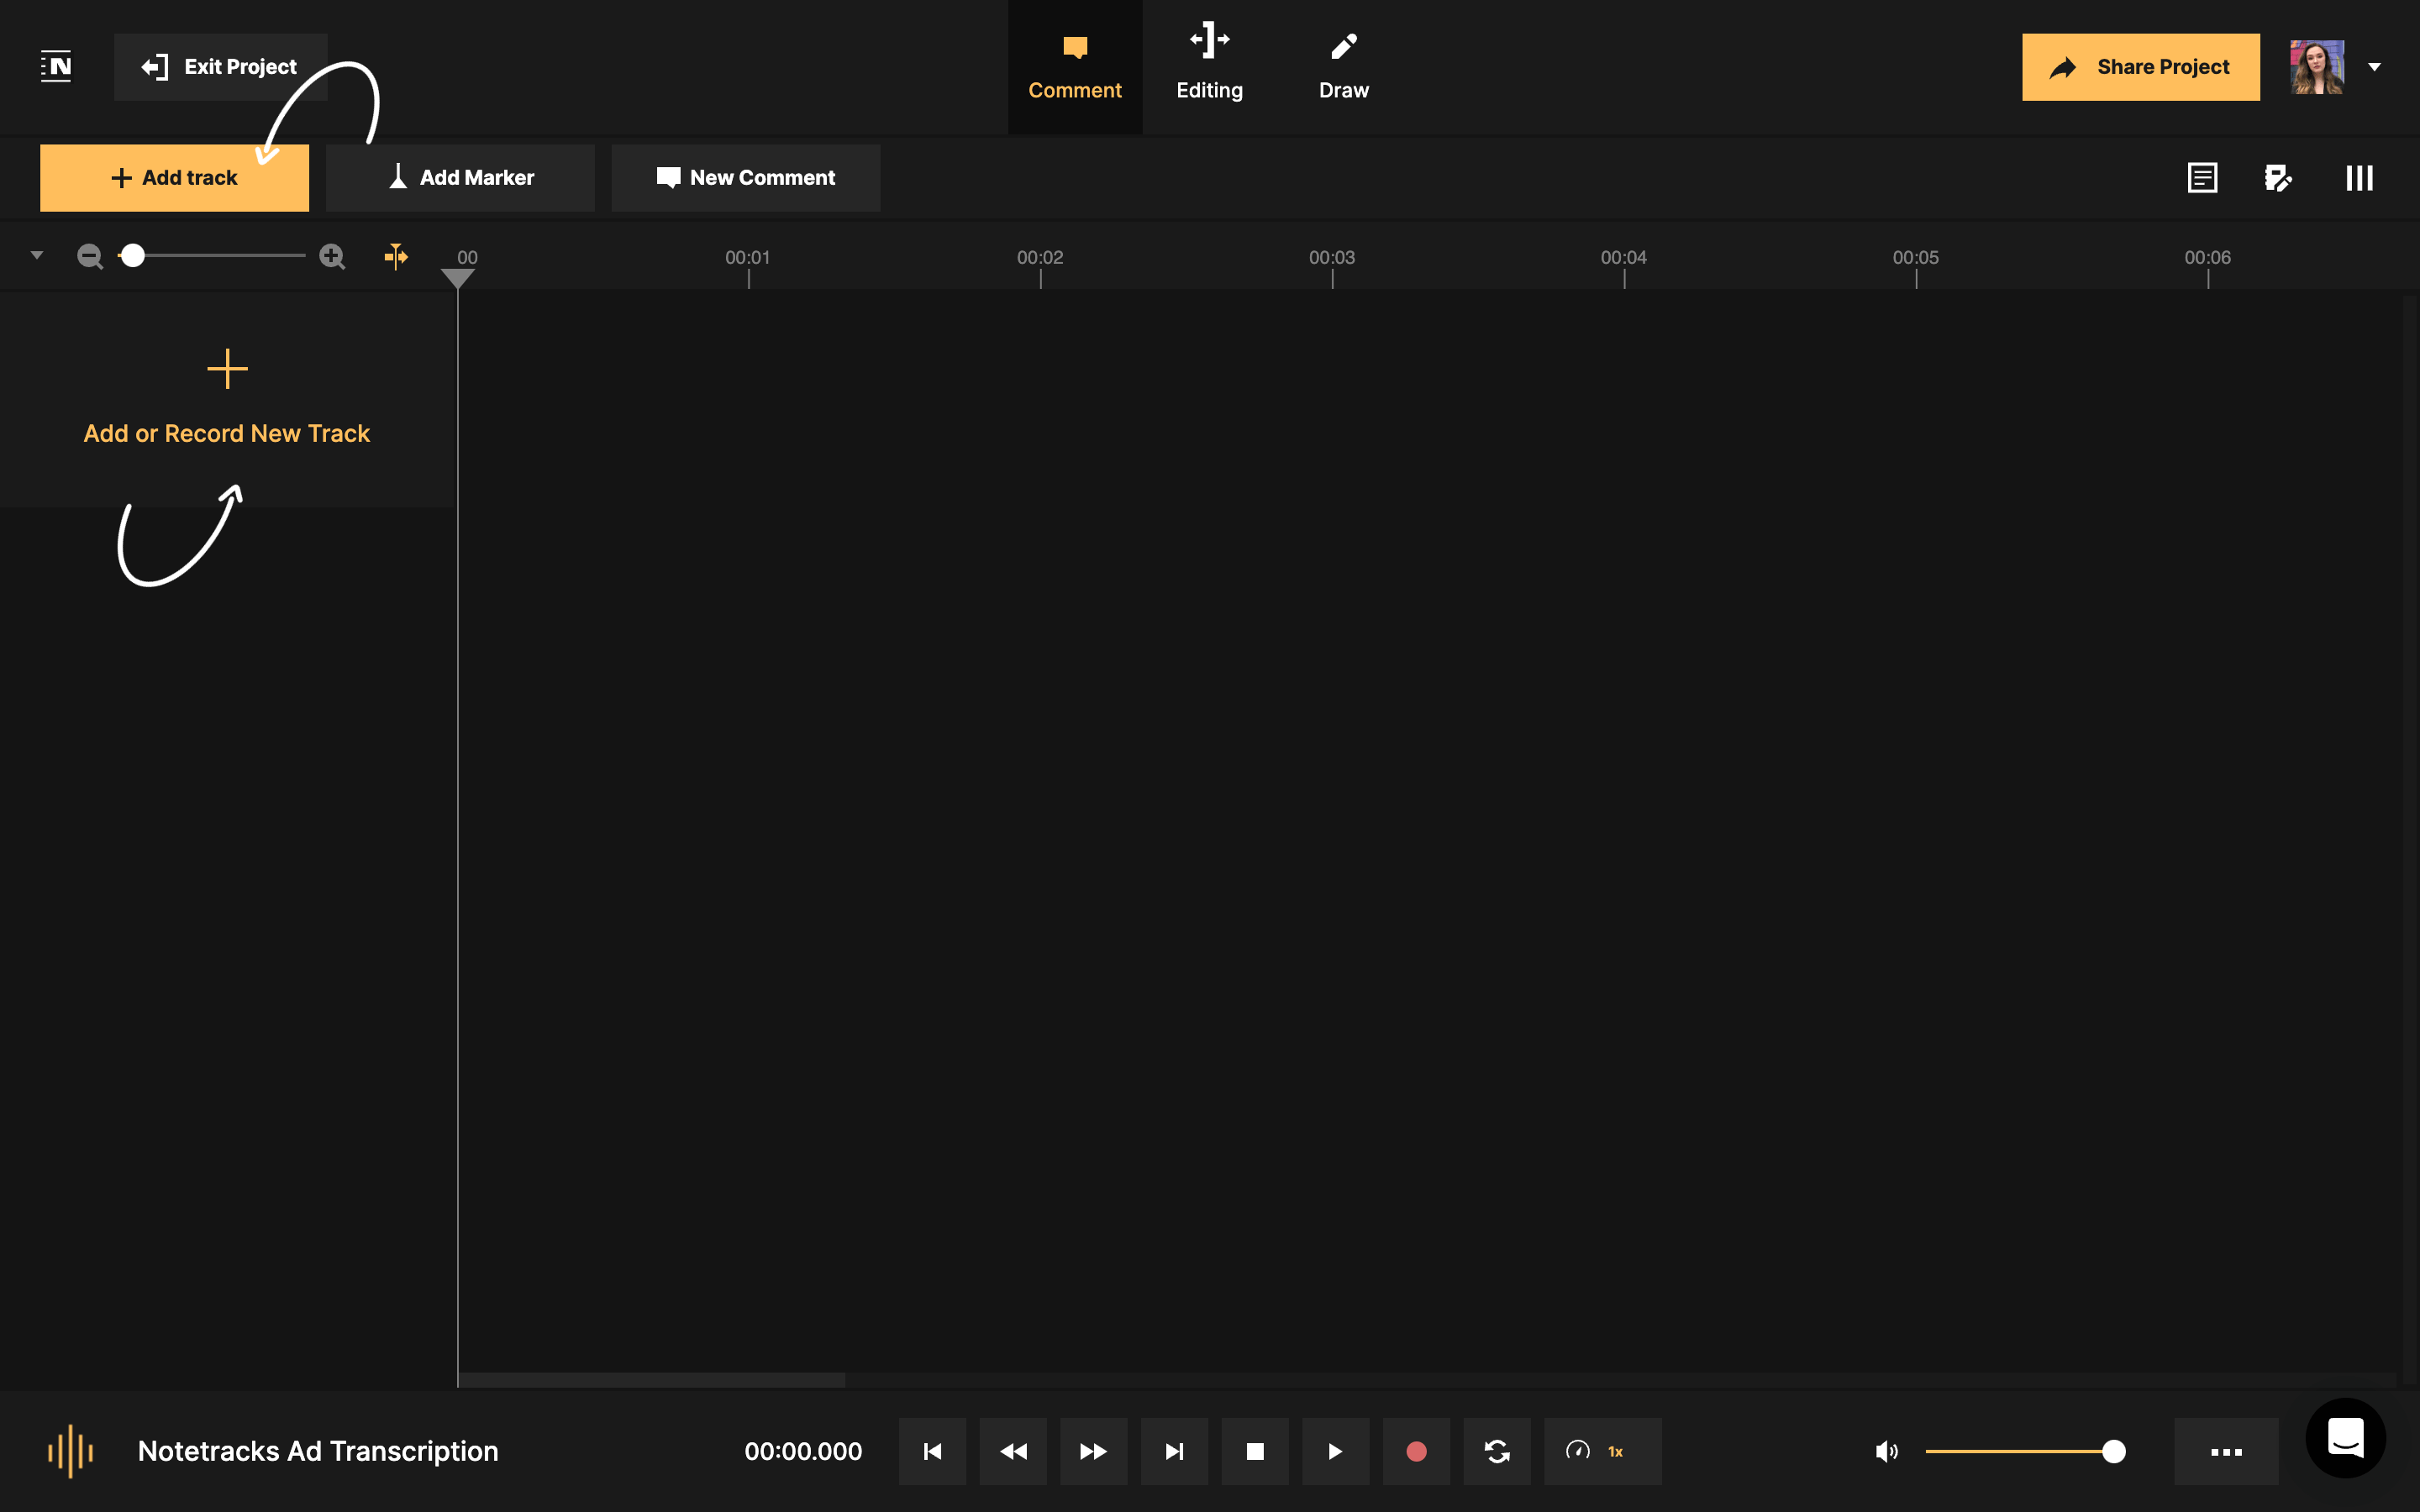Click the Share Project button
2420x1512 pixels.
[x=2140, y=66]
